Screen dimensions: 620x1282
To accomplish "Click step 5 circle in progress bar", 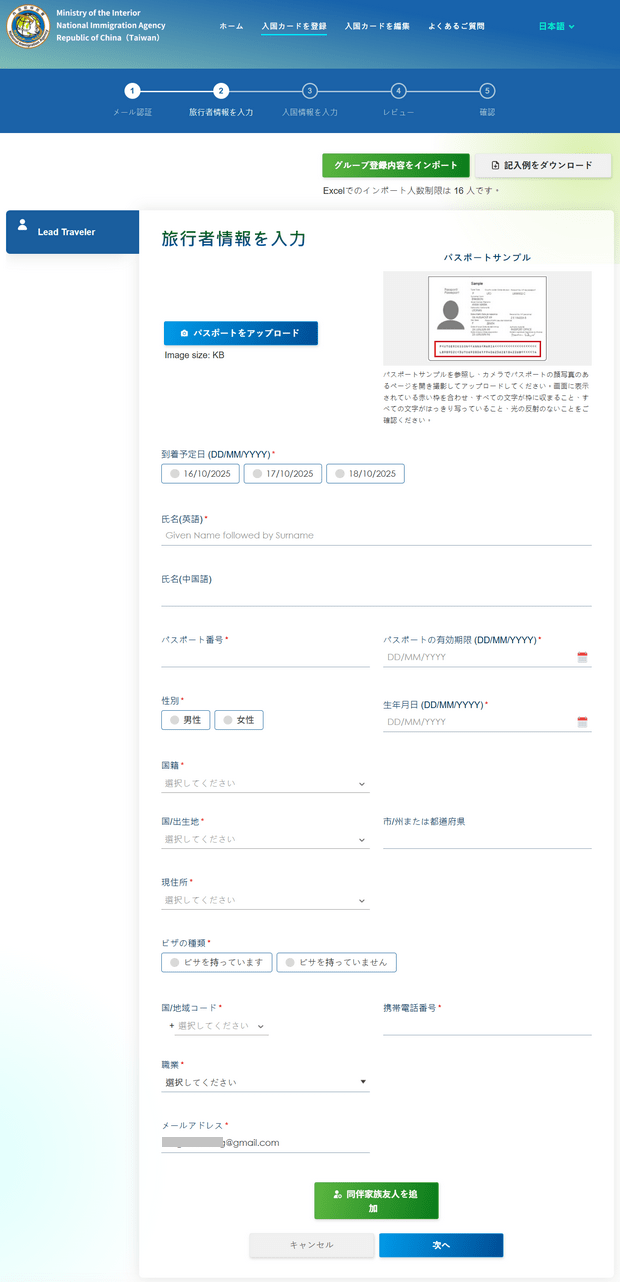I will pos(487,91).
